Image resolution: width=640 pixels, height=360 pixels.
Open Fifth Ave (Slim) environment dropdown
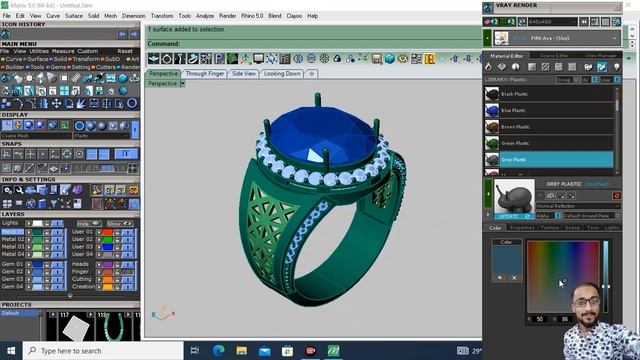[558, 38]
